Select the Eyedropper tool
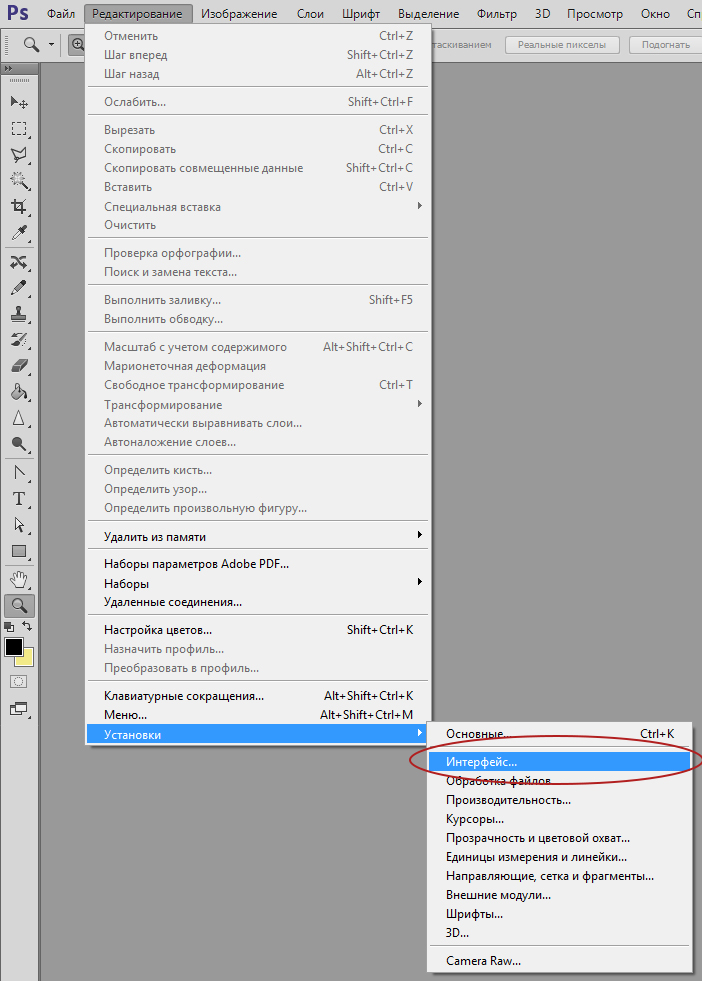This screenshot has width=702, height=981. 19,233
